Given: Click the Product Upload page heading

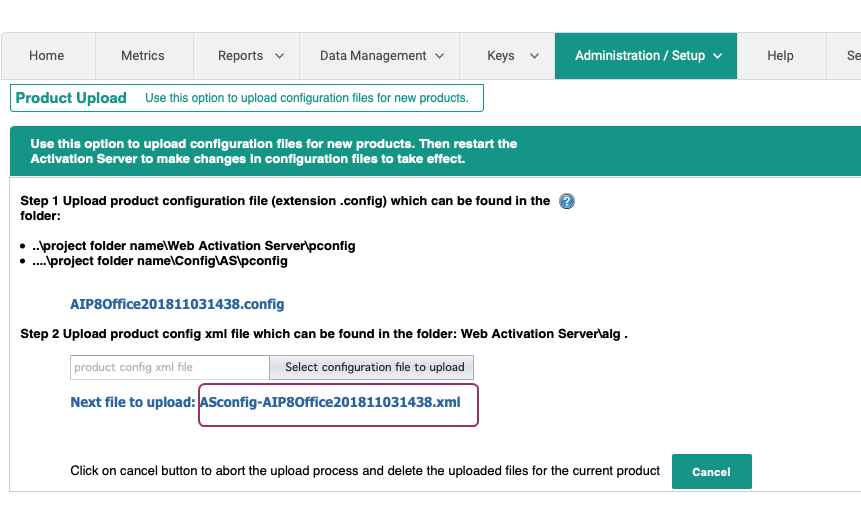Looking at the screenshot, I should (71, 98).
